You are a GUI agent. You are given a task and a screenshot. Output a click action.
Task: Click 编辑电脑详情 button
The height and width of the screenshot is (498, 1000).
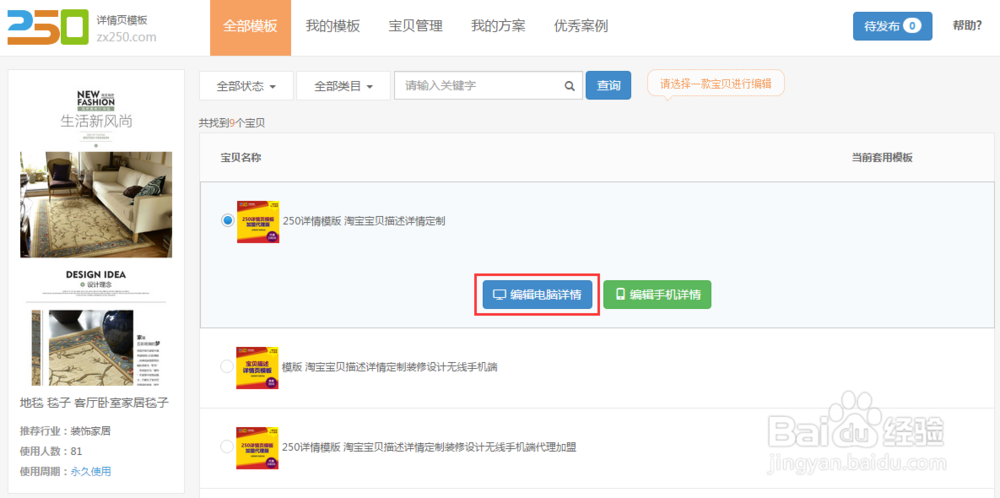point(537,295)
